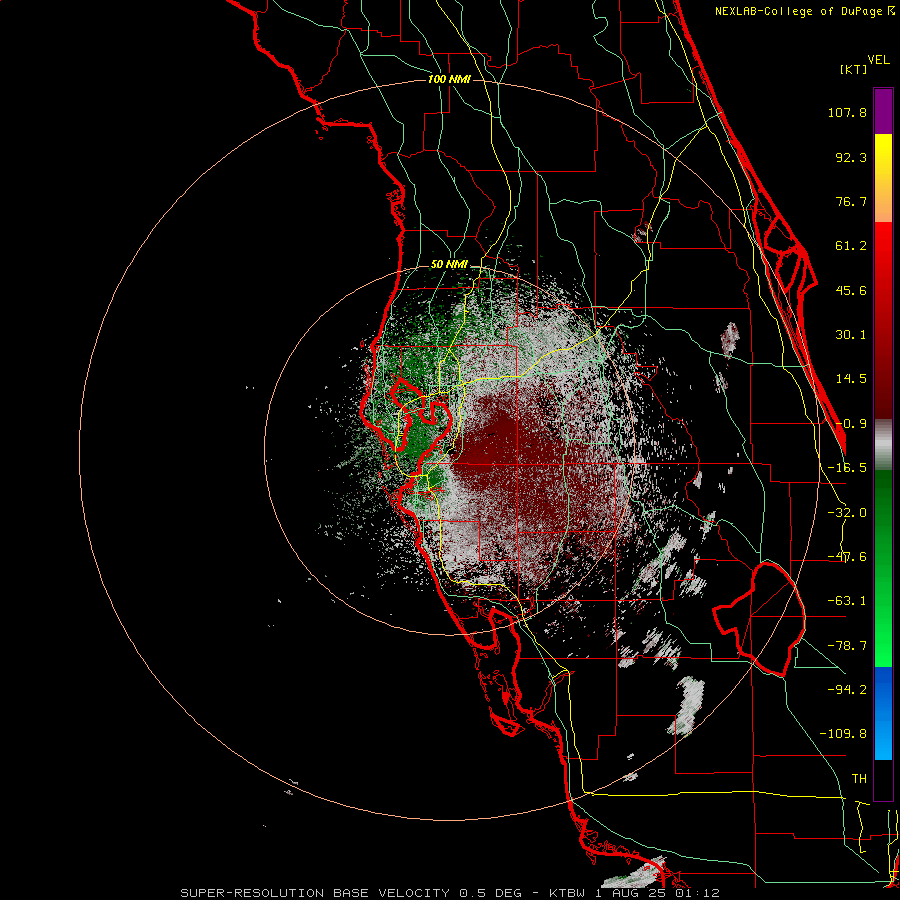Click the [KT] units label

click(853, 69)
